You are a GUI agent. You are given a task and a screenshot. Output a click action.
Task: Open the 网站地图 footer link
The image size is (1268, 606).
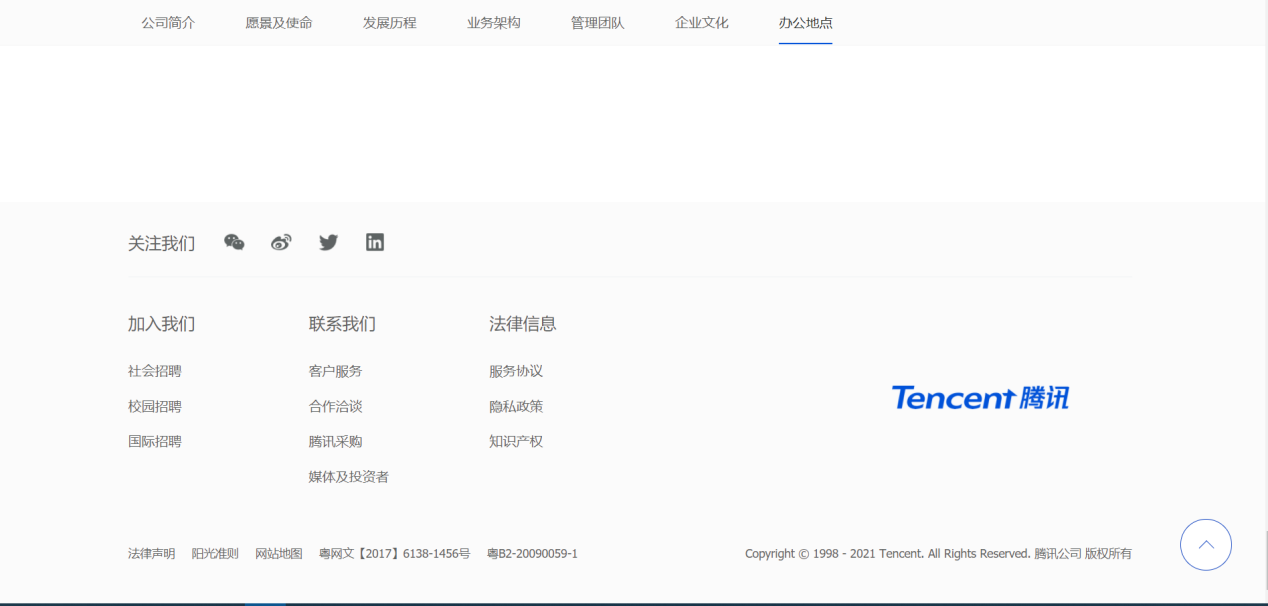point(279,553)
